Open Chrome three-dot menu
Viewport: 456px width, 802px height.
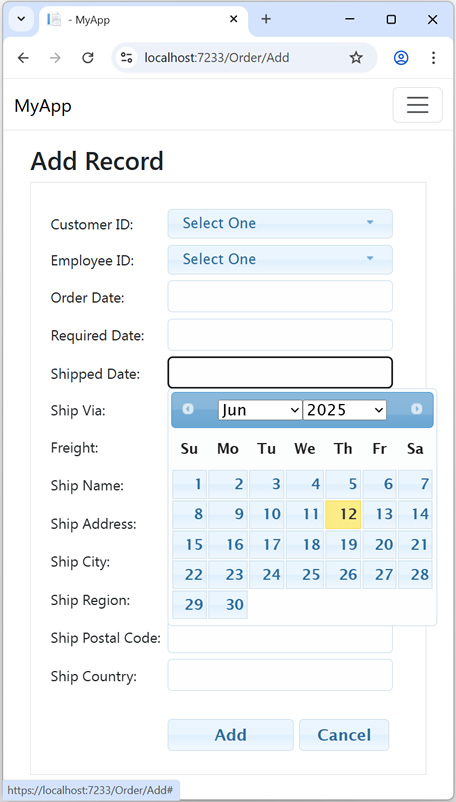(x=434, y=58)
